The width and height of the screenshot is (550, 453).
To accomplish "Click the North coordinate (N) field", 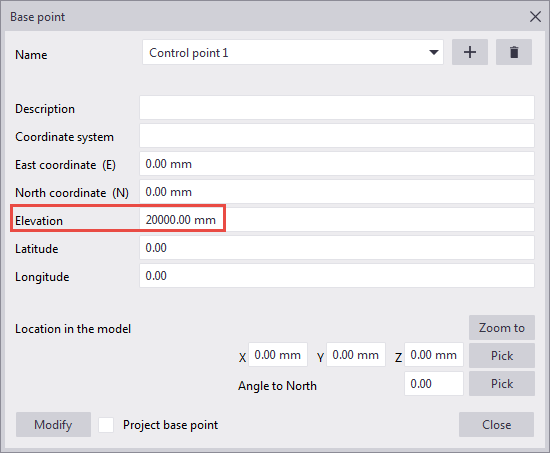I will point(337,192).
